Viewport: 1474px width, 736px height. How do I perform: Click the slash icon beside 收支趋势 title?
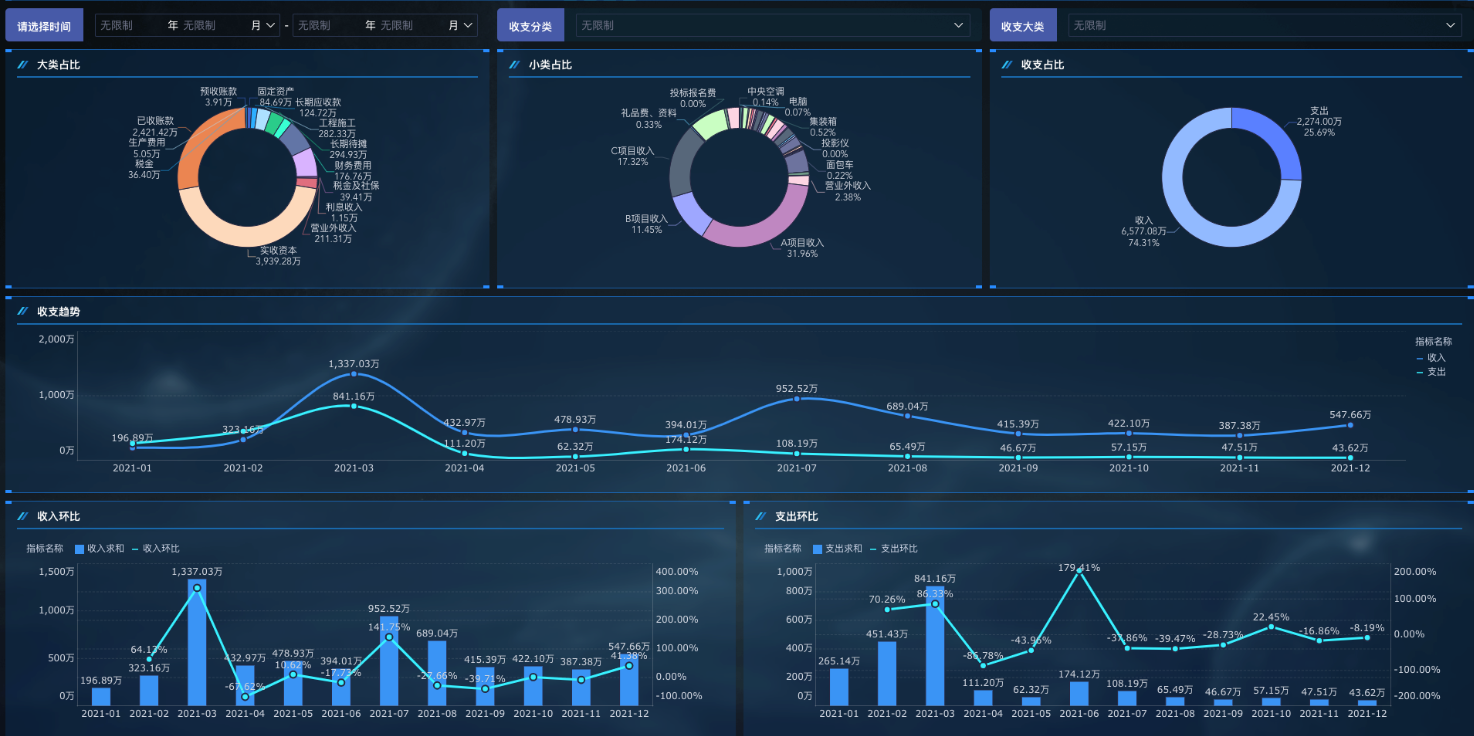[22, 312]
